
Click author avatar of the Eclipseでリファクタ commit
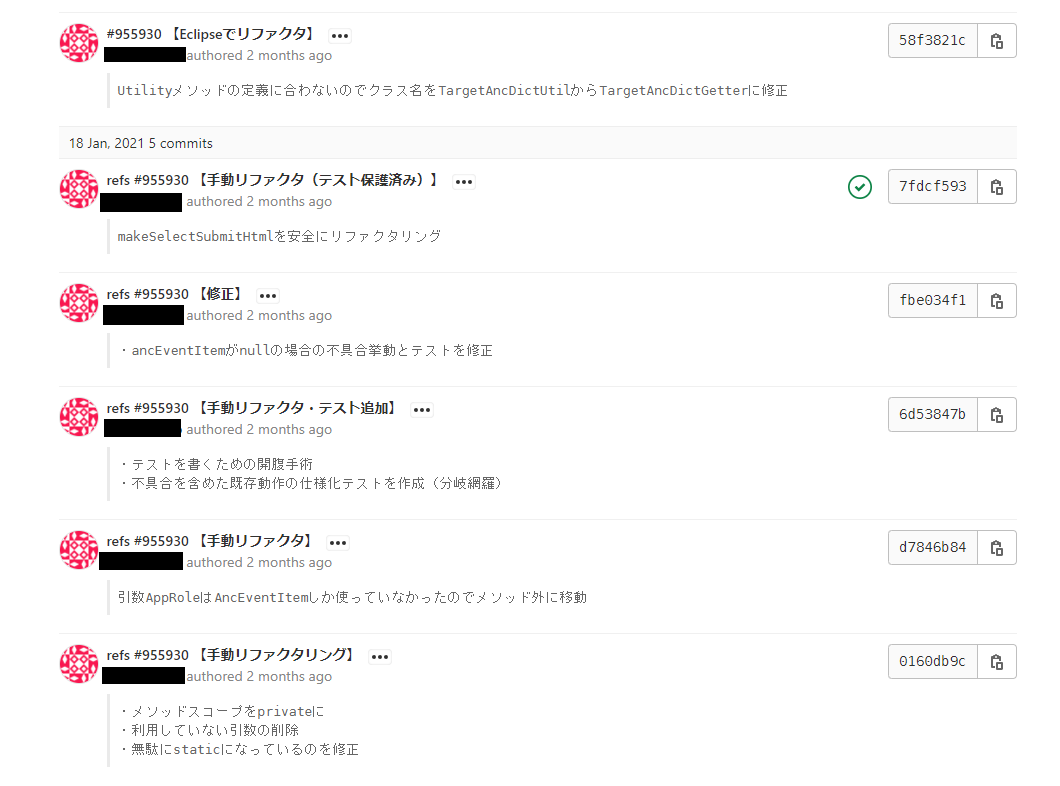(x=79, y=43)
